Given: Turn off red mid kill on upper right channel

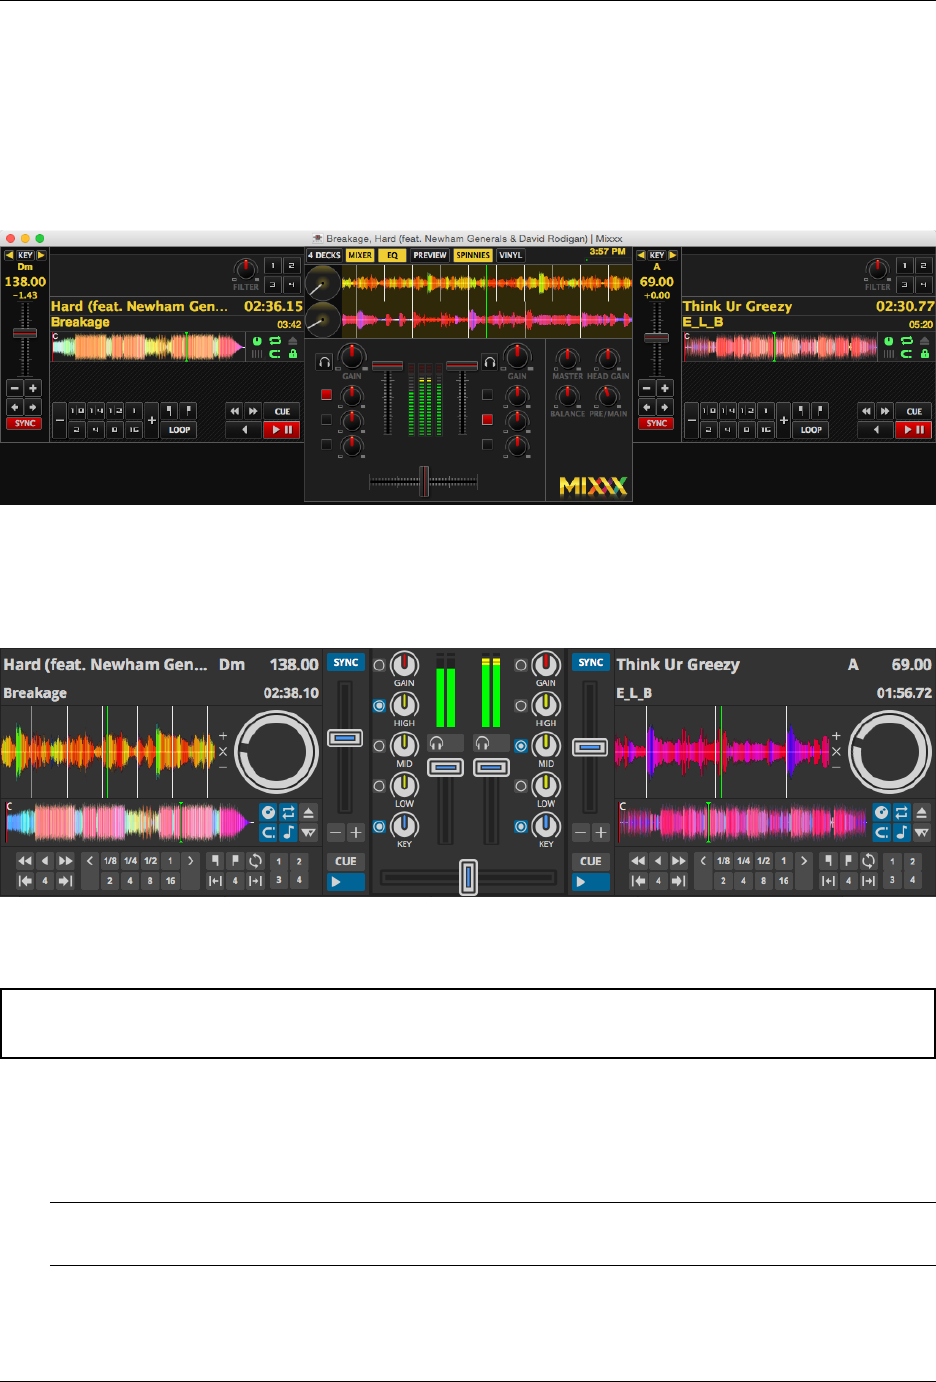Looking at the screenshot, I should point(487,419).
